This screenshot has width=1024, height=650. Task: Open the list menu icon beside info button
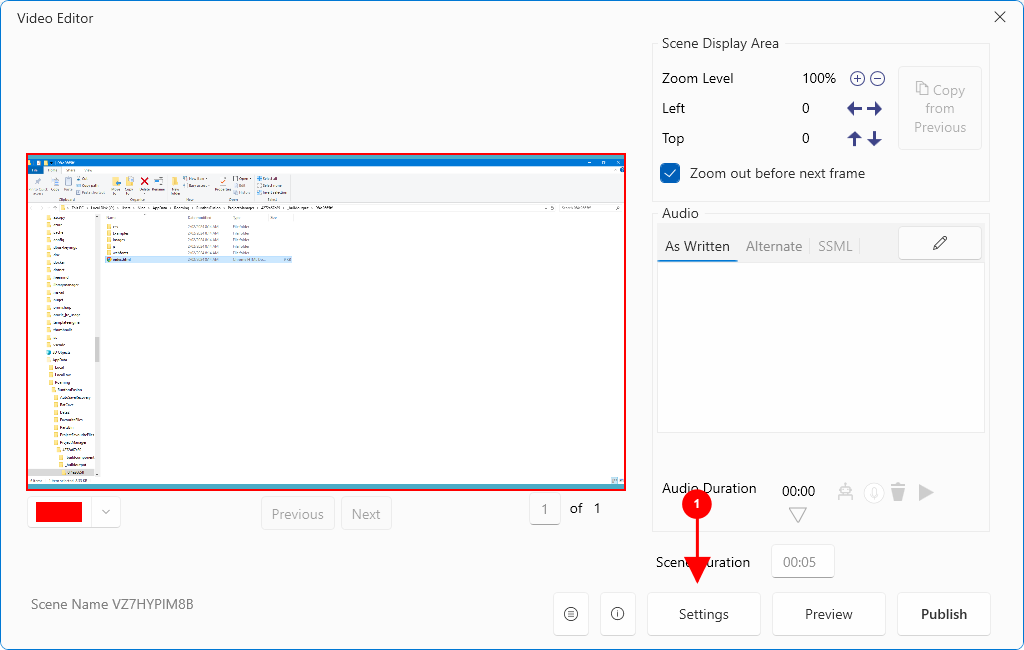(571, 614)
